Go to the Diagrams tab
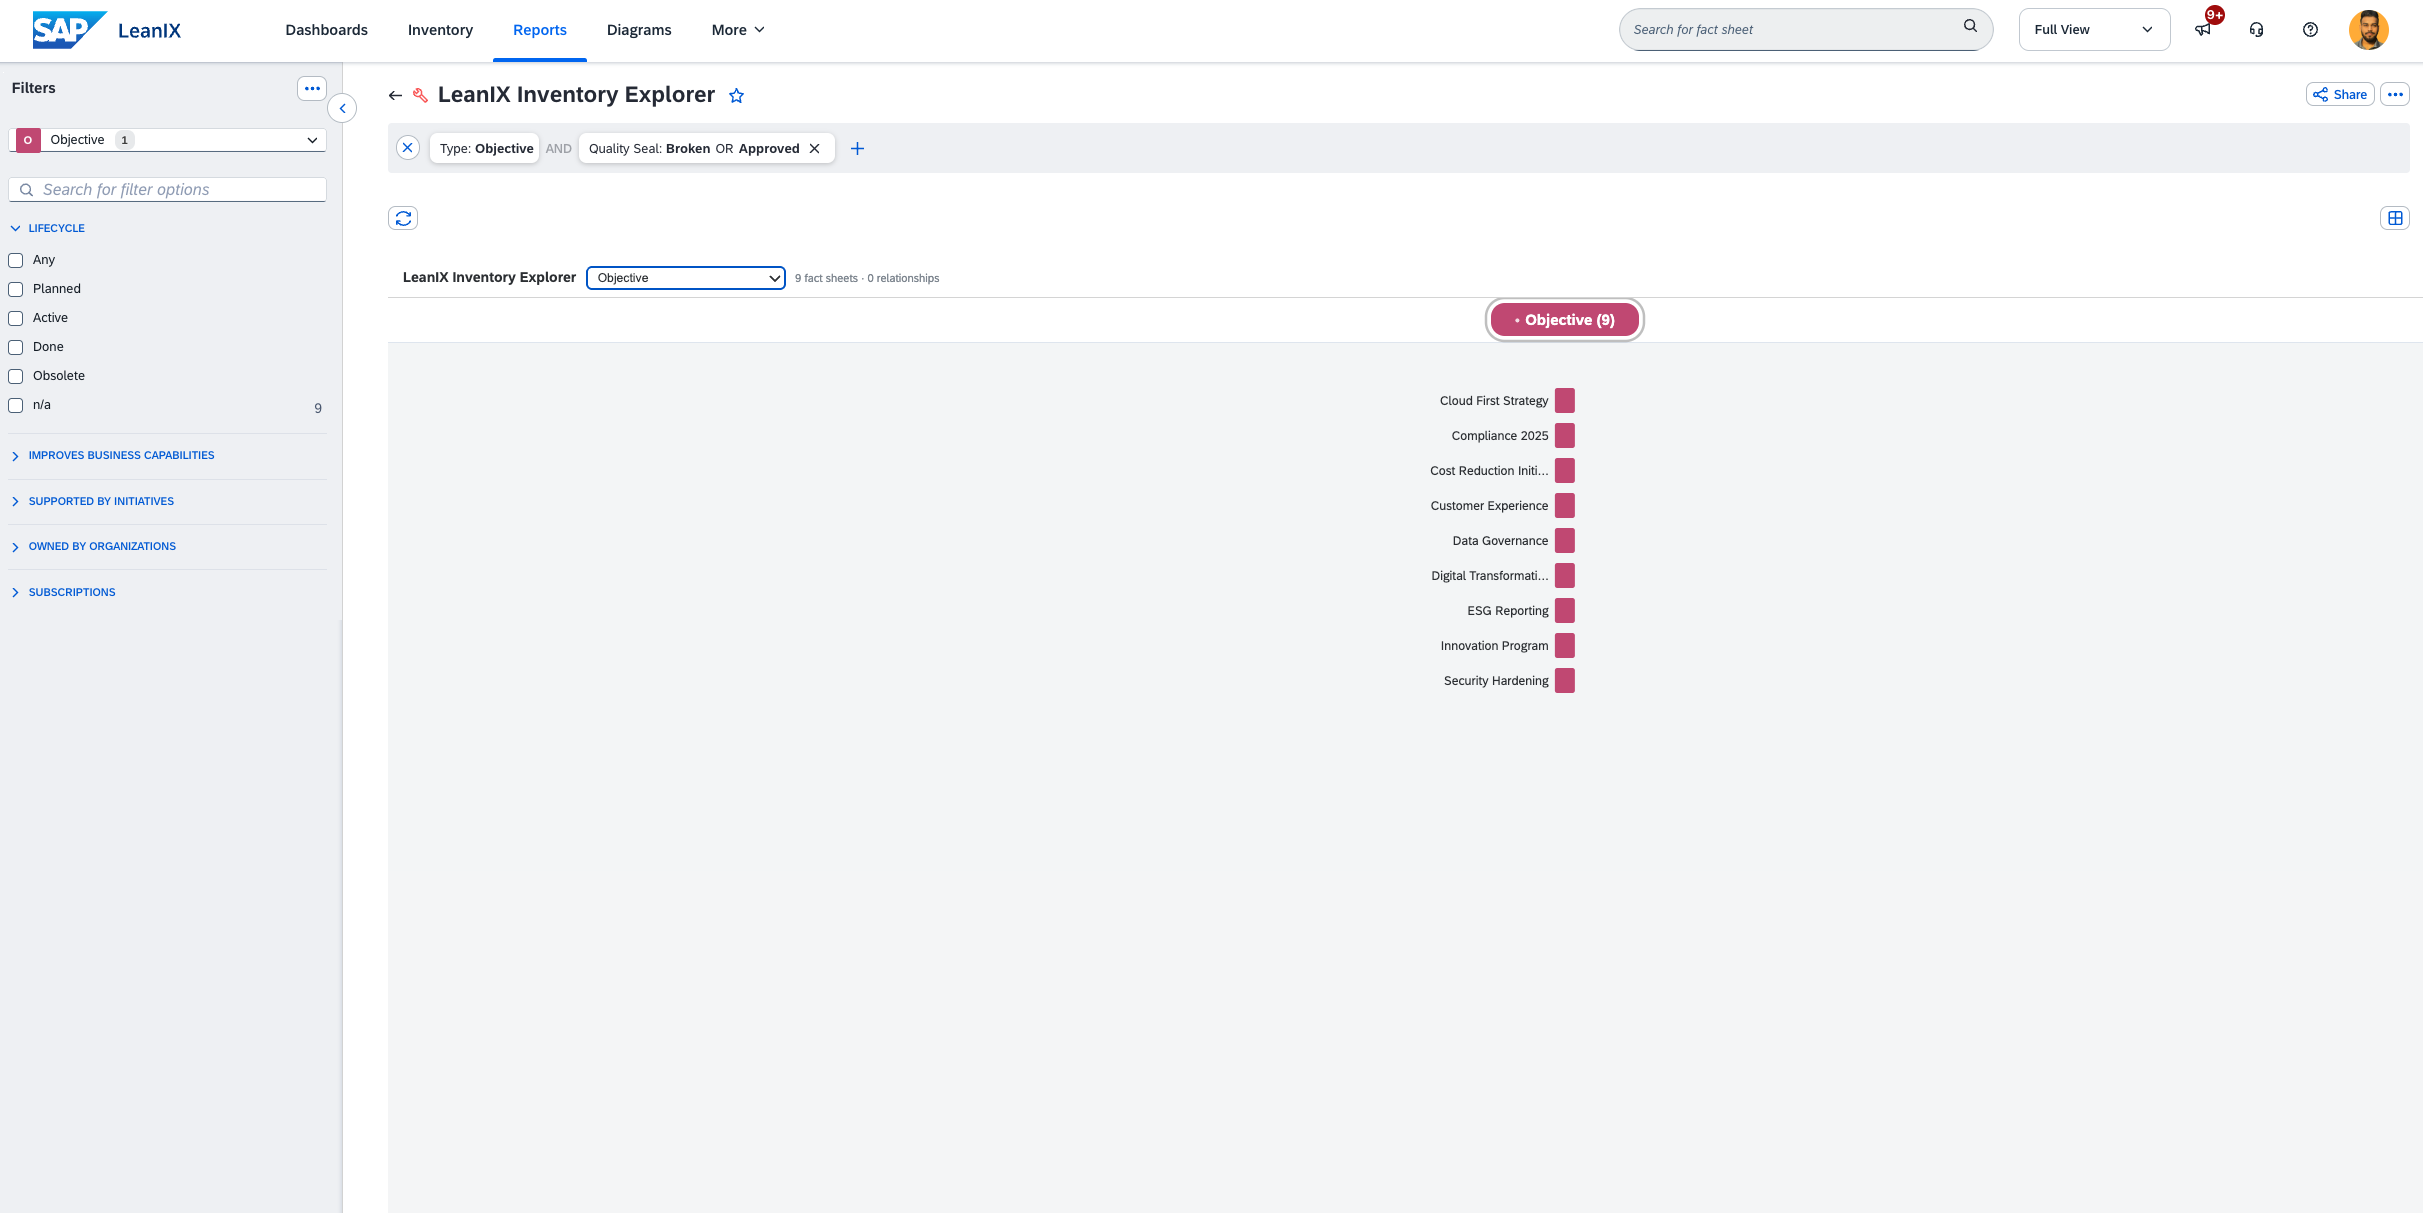 [639, 30]
